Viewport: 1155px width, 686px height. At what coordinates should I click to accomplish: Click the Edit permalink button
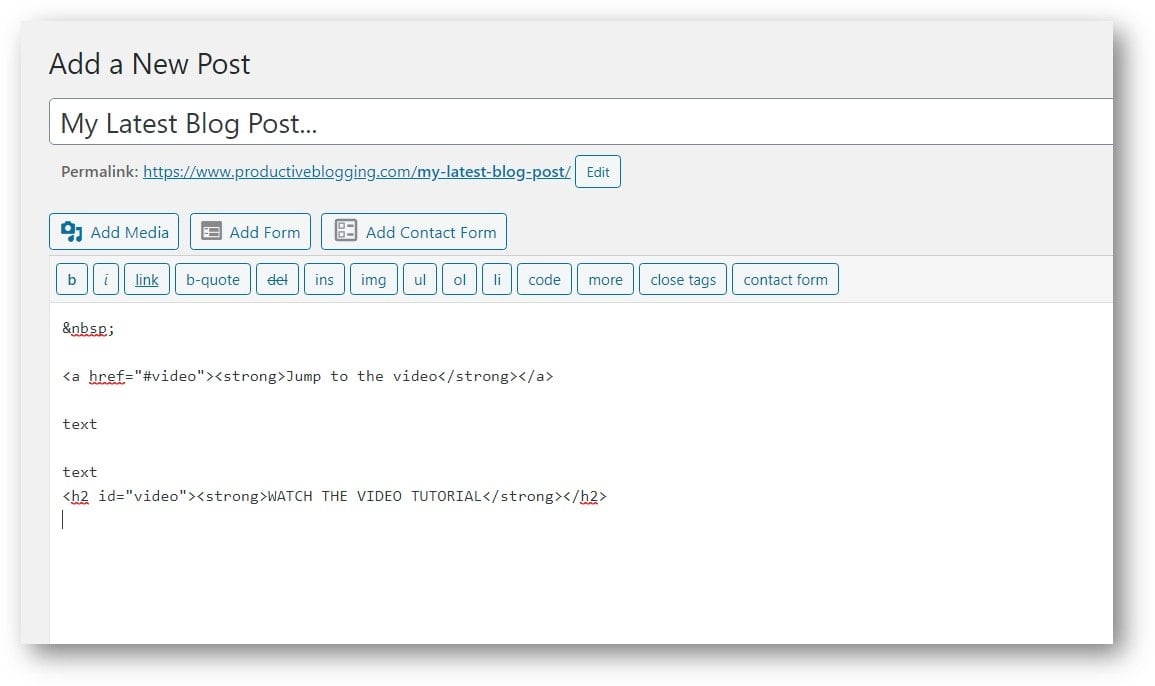coord(597,172)
